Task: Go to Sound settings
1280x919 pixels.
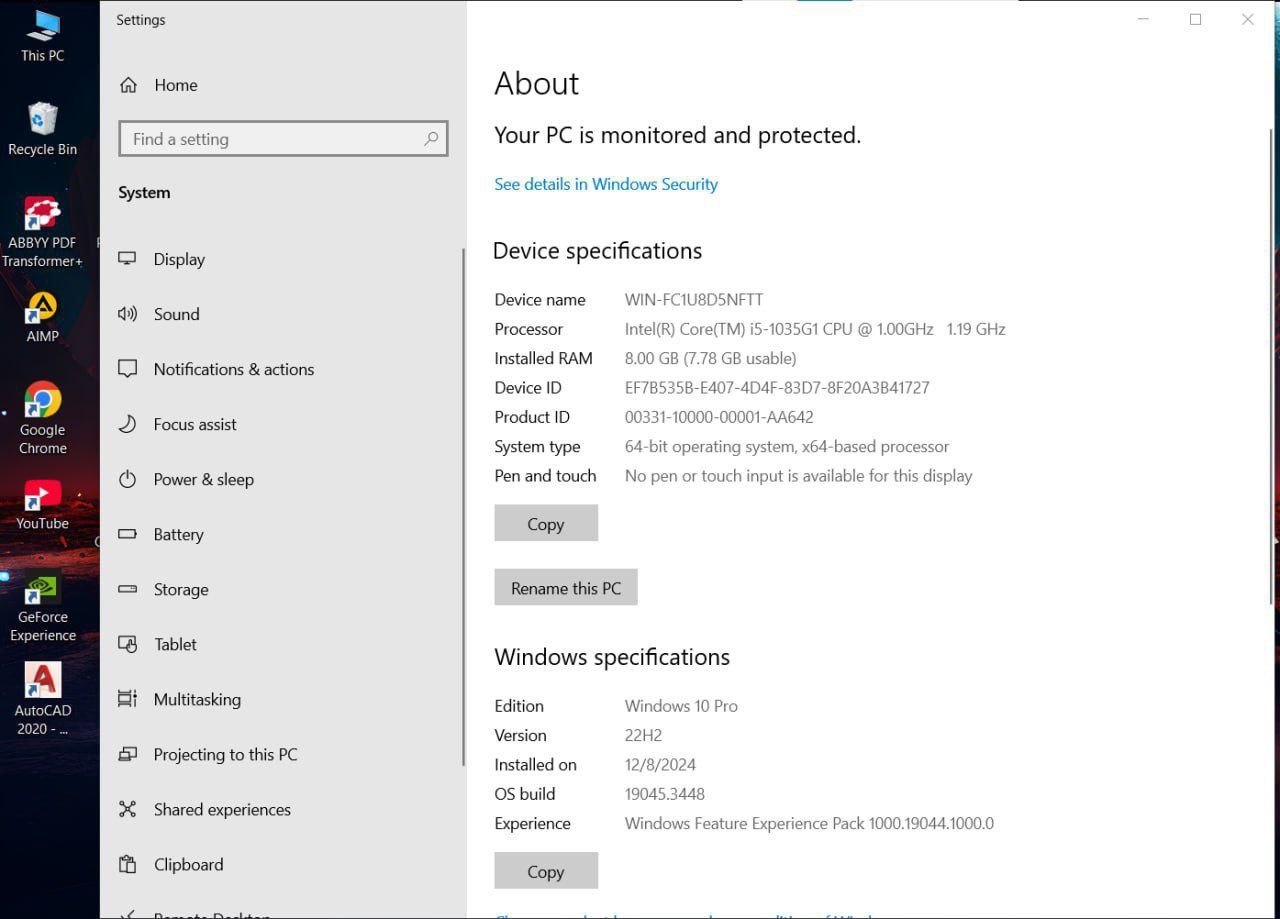Action: [x=282, y=314]
